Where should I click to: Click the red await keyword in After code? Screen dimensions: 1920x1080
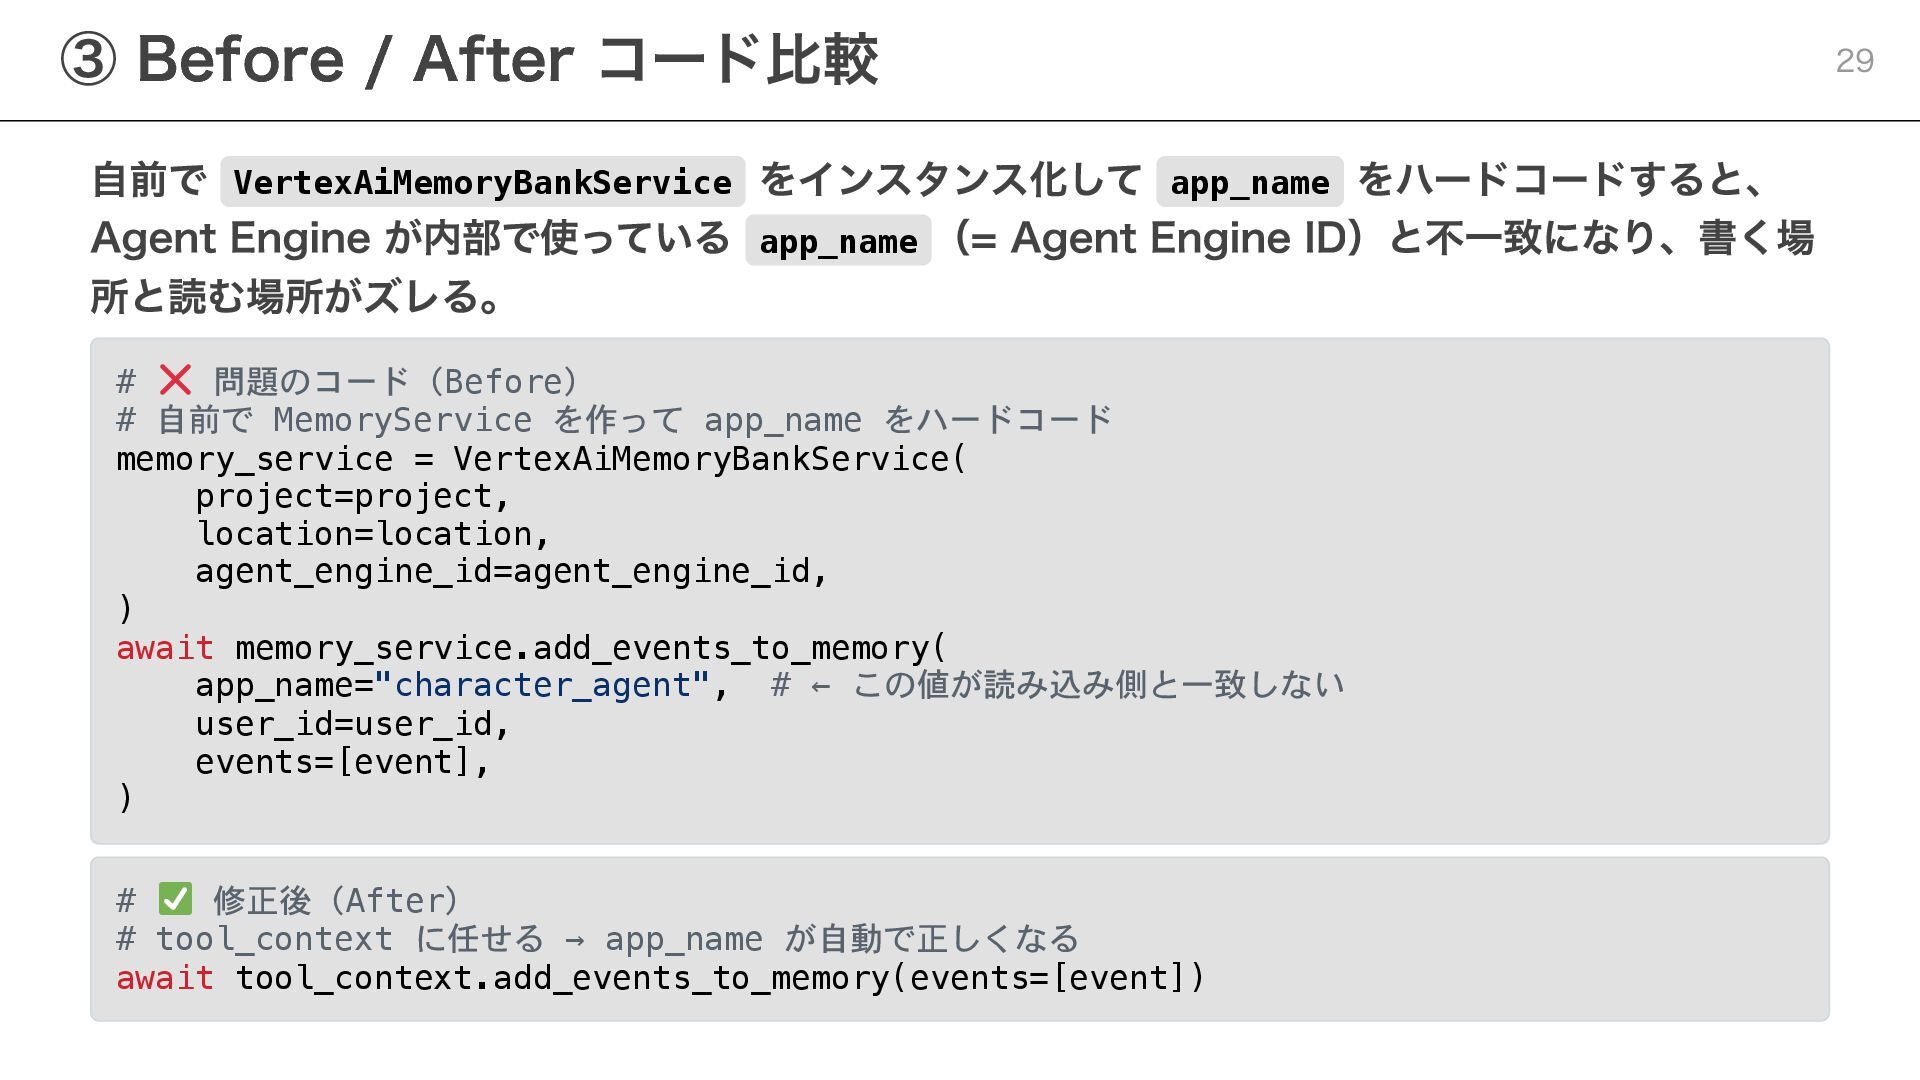tap(165, 977)
